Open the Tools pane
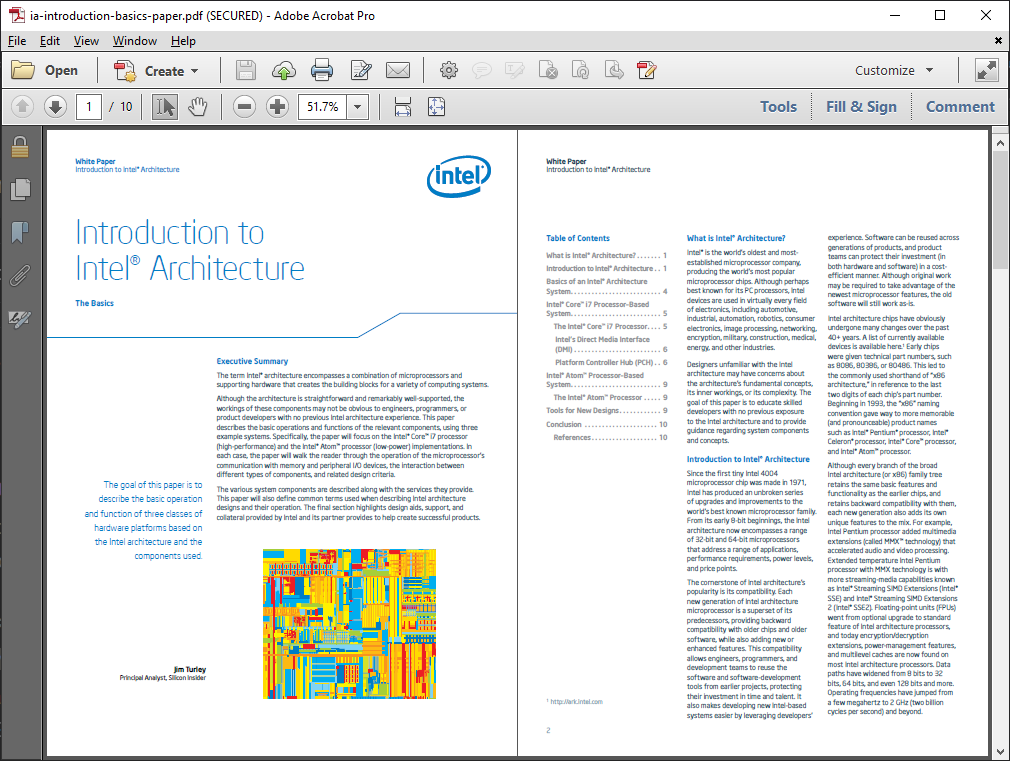 [778, 107]
